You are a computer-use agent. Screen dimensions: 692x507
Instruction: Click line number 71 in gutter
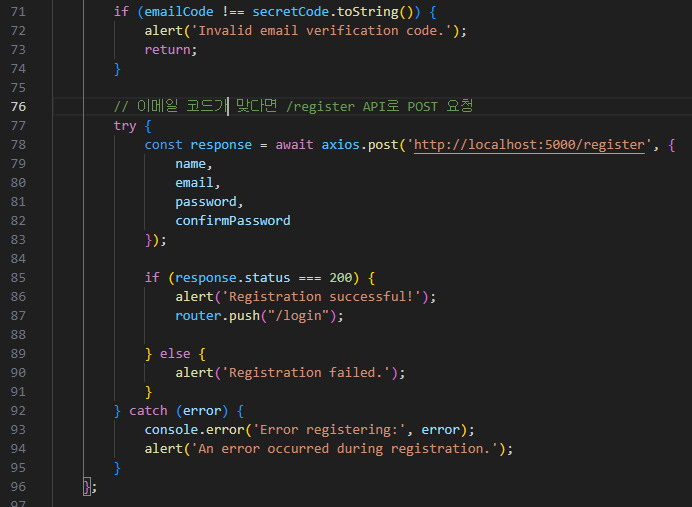coord(18,12)
